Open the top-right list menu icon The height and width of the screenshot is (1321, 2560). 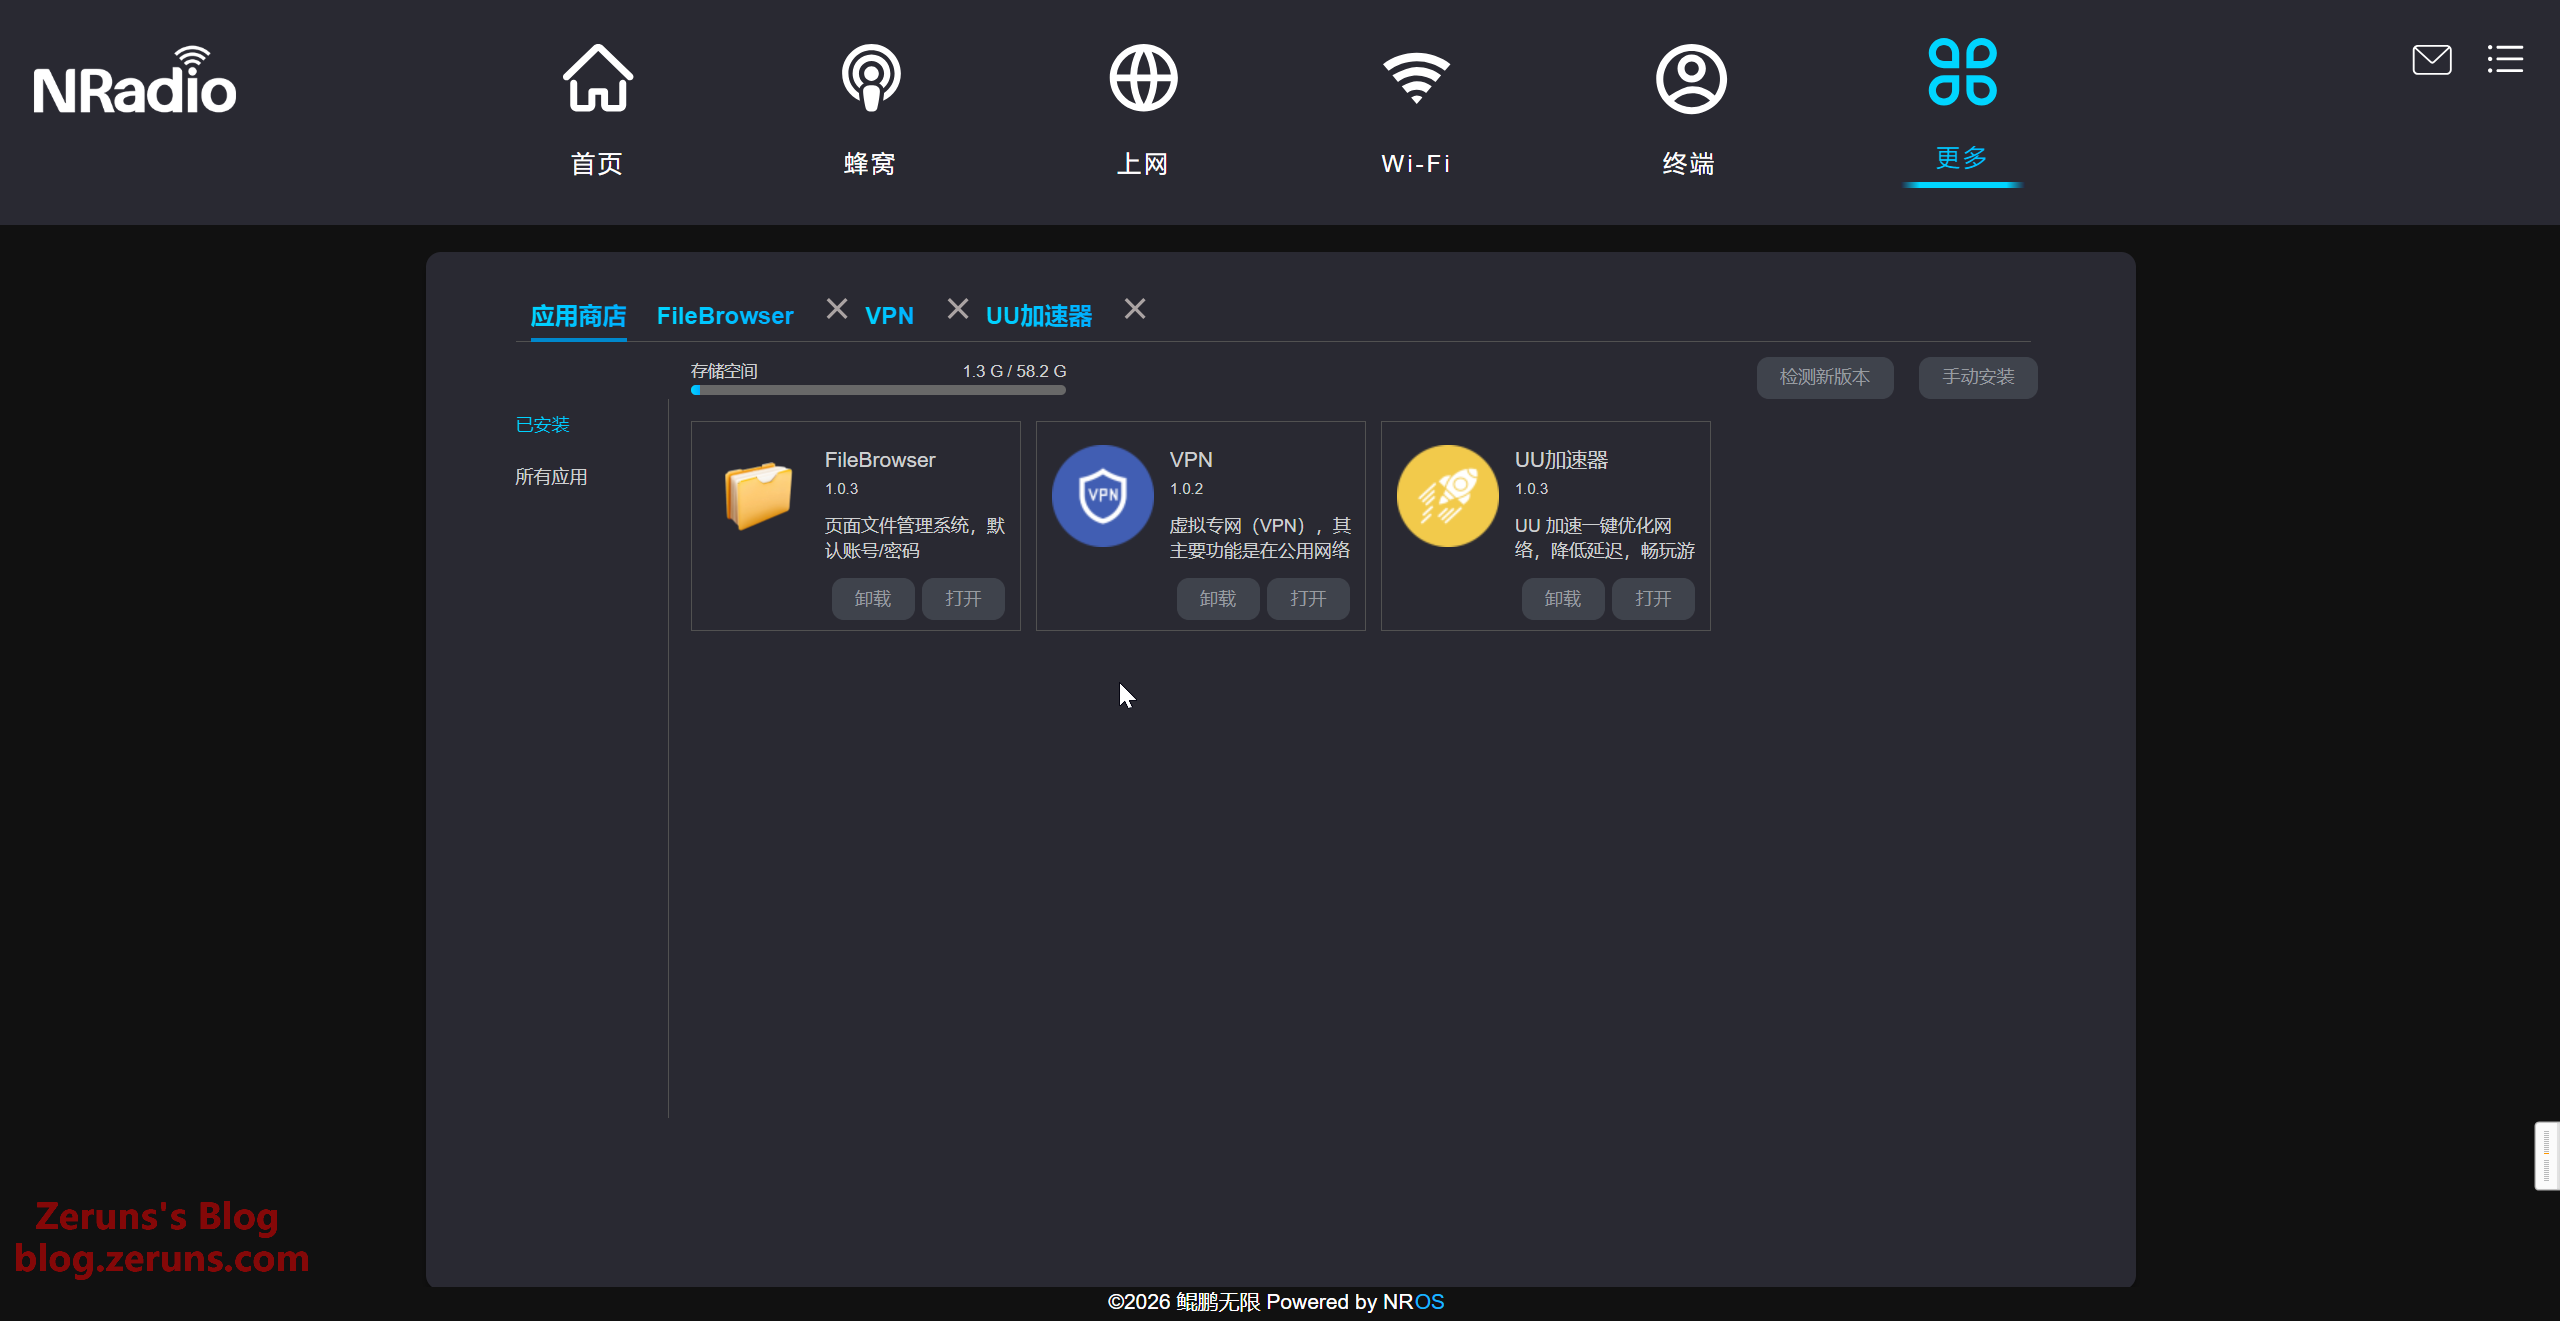click(2505, 60)
